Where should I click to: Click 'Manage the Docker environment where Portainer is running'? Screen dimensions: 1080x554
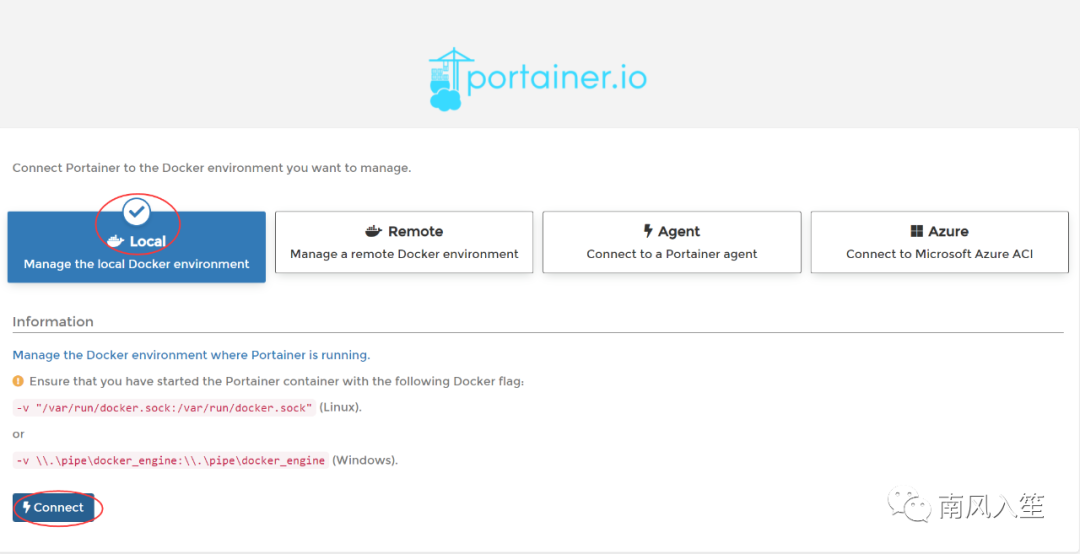click(191, 356)
